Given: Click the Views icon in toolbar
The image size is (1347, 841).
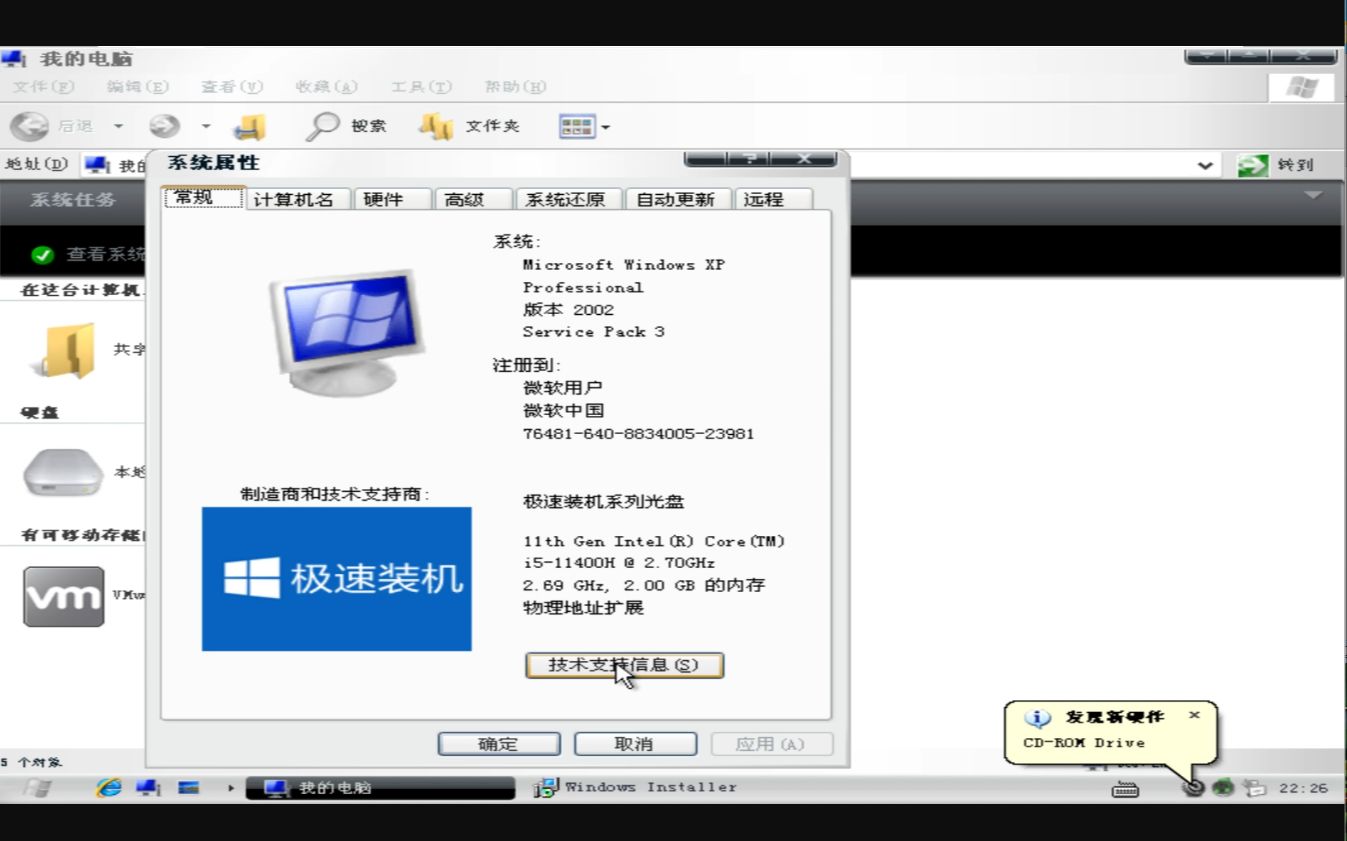Looking at the screenshot, I should [577, 127].
